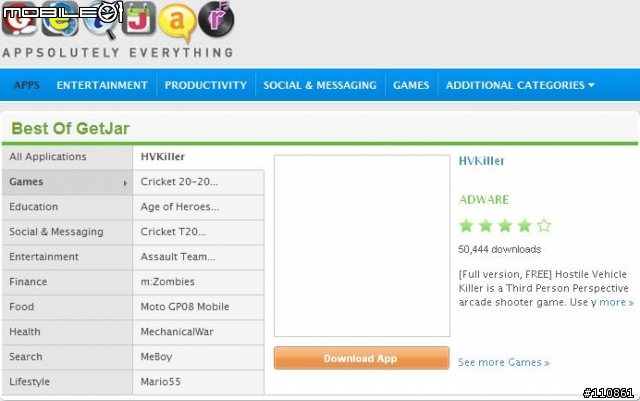Click the second green rating star
640x401 pixels.
point(486,225)
